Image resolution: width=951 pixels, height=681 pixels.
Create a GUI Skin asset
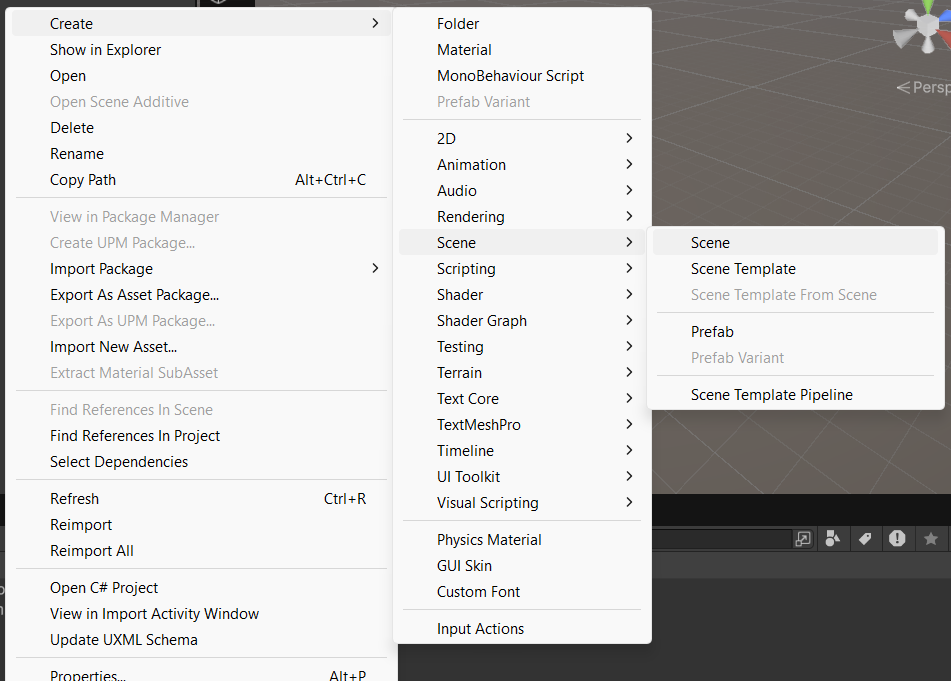point(522,566)
